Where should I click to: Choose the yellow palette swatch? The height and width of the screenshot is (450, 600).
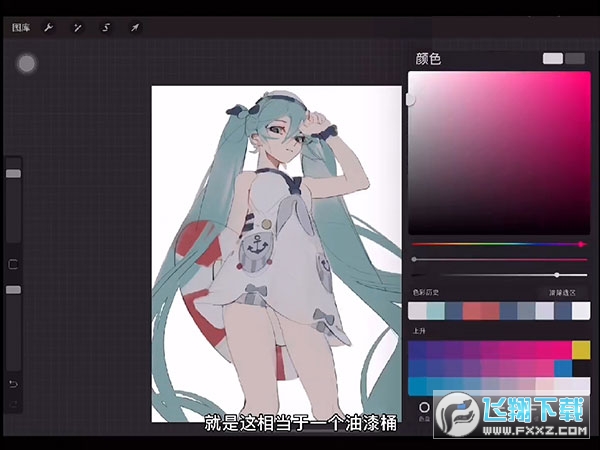click(581, 350)
